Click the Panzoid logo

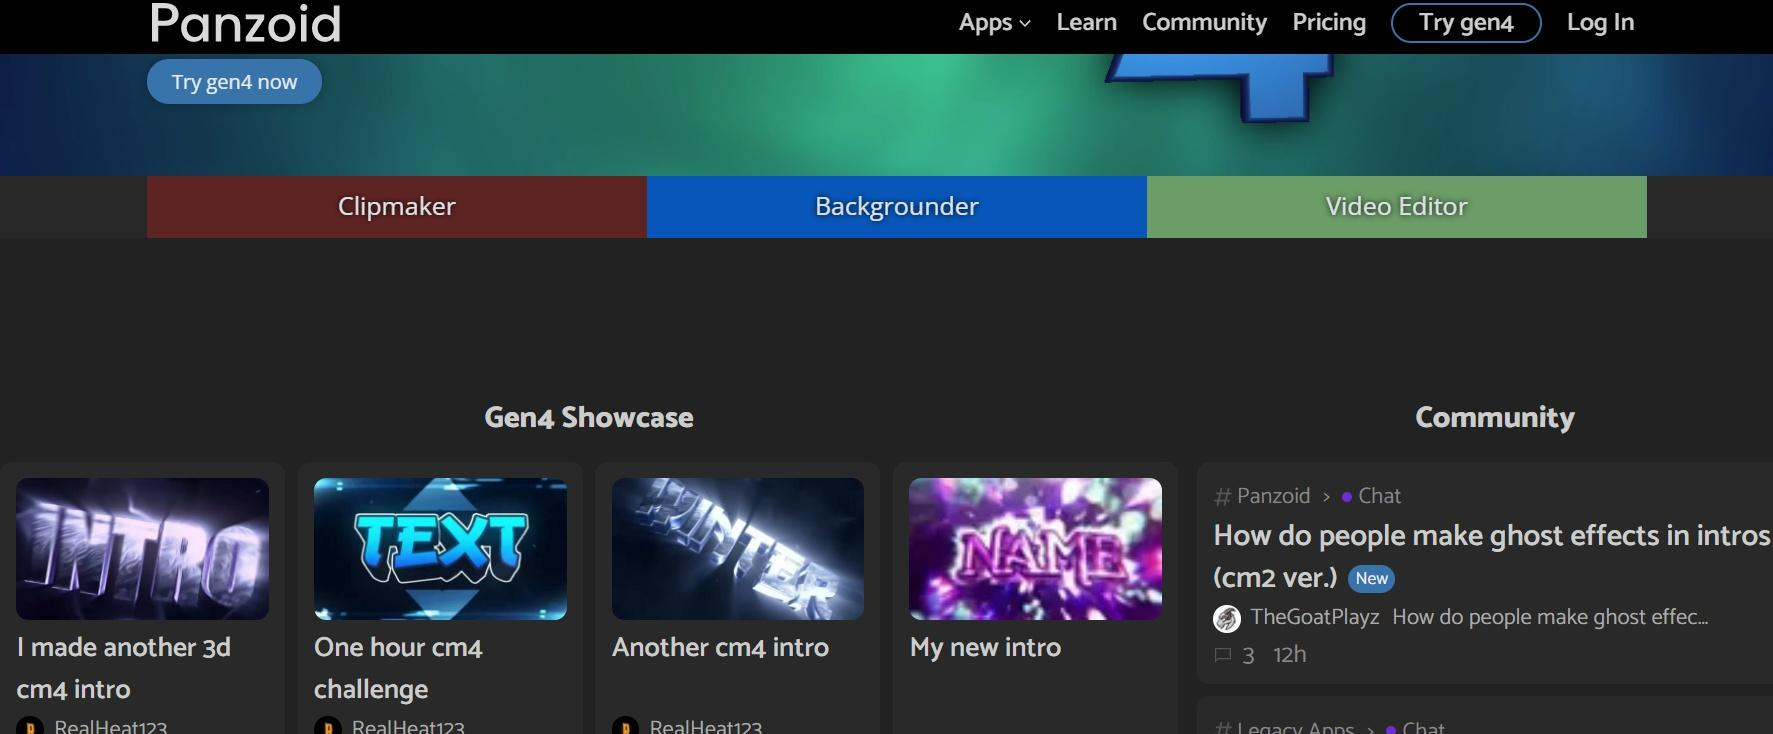tap(245, 23)
